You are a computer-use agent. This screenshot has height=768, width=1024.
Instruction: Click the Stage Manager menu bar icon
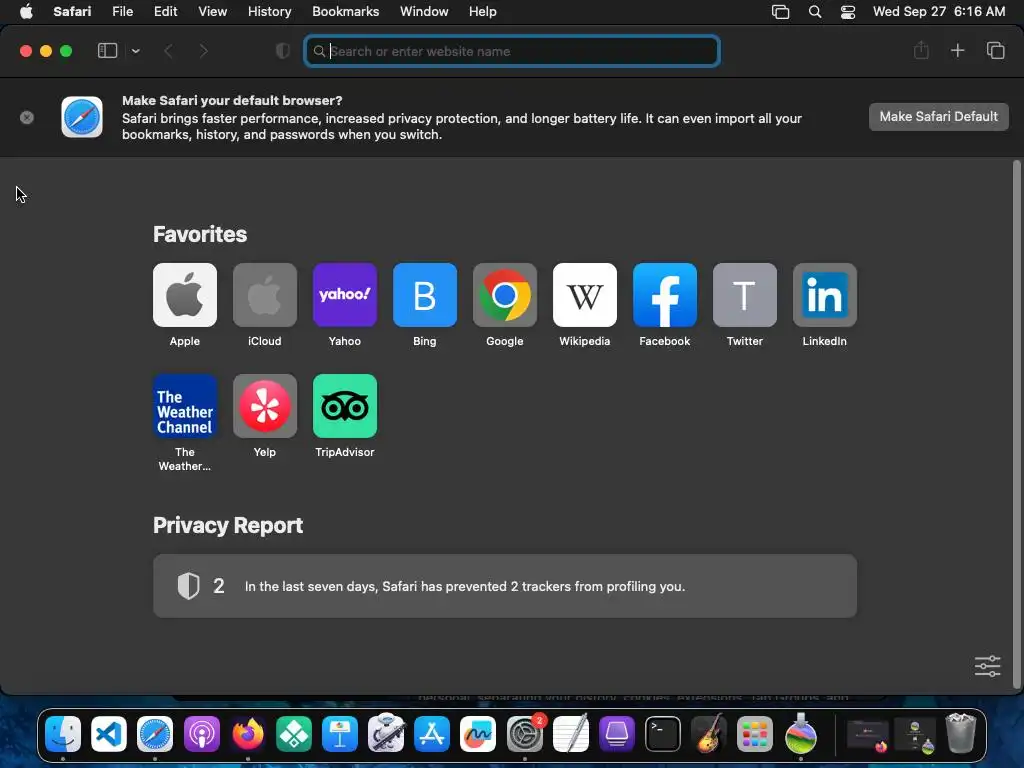pyautogui.click(x=780, y=12)
